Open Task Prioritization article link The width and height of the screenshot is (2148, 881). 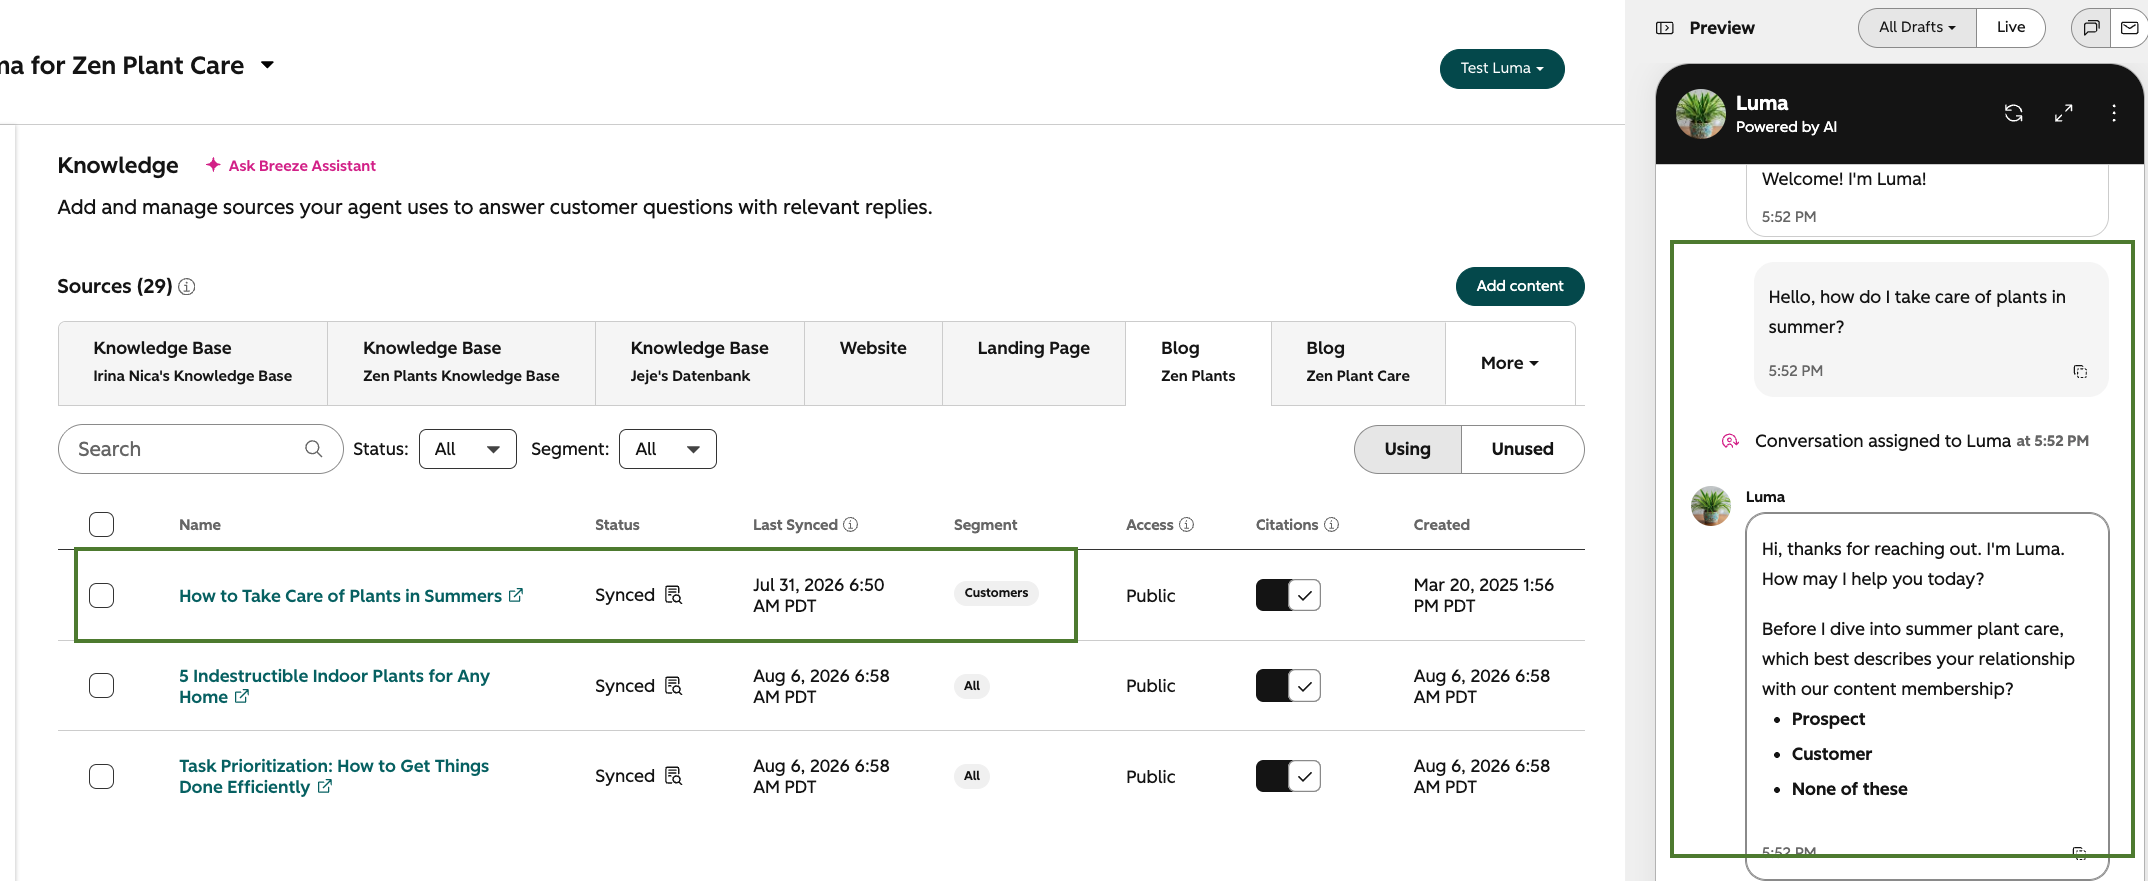tap(334, 776)
